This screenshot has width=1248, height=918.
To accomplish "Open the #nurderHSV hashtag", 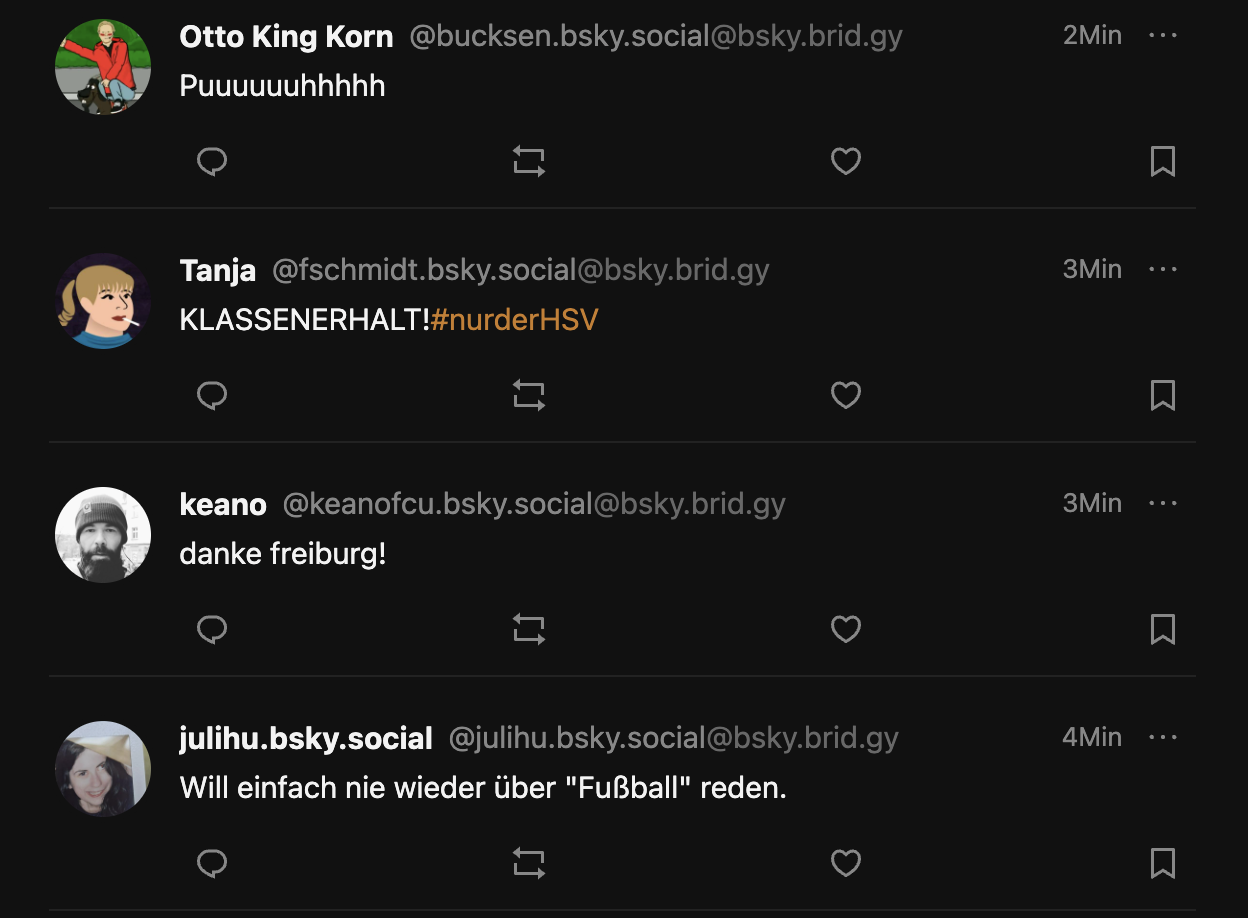I will click(x=515, y=320).
